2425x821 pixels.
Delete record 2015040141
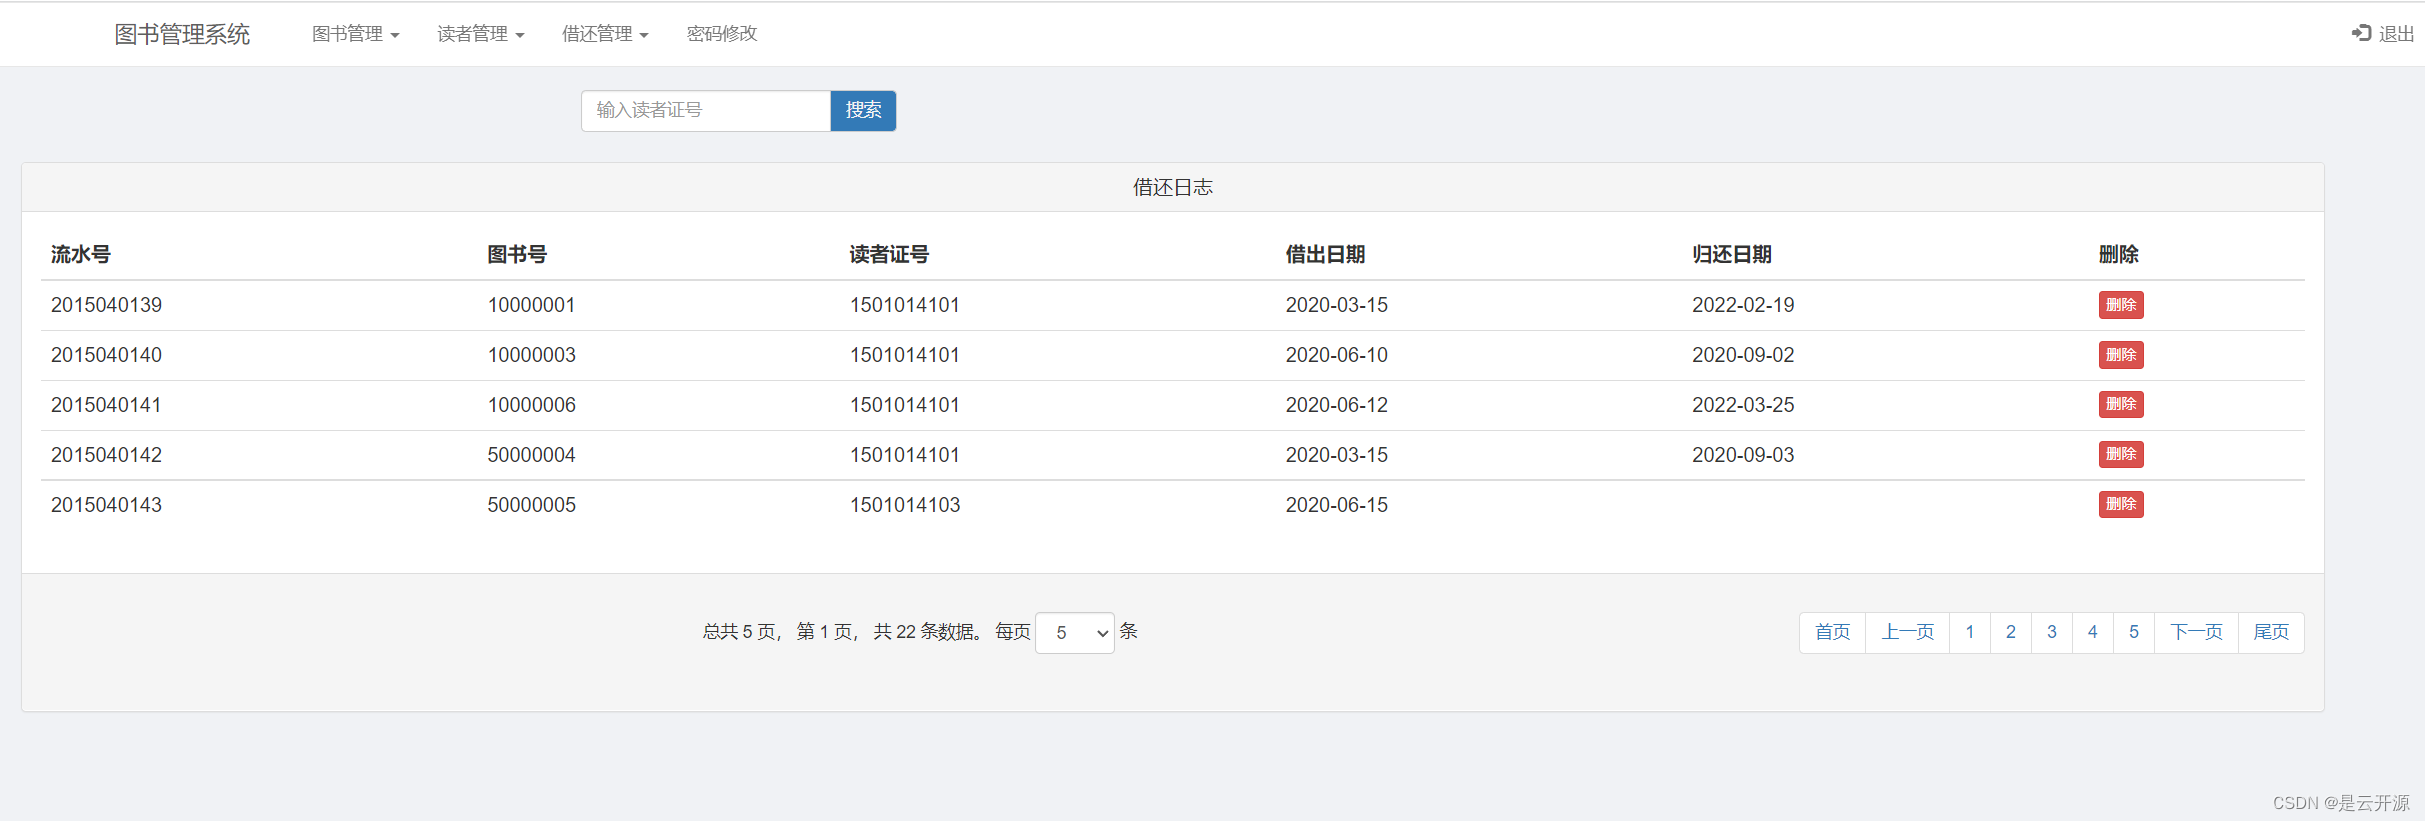click(2120, 404)
